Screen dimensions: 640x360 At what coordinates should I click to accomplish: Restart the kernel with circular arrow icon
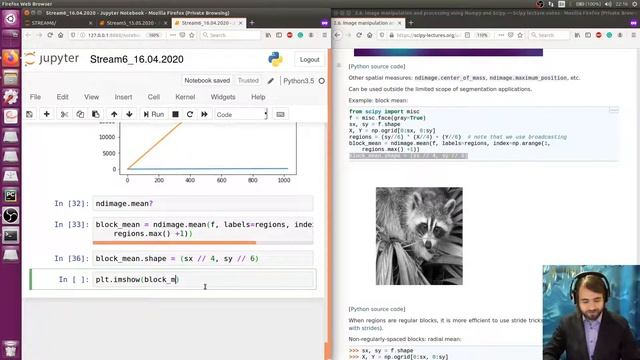point(190,114)
